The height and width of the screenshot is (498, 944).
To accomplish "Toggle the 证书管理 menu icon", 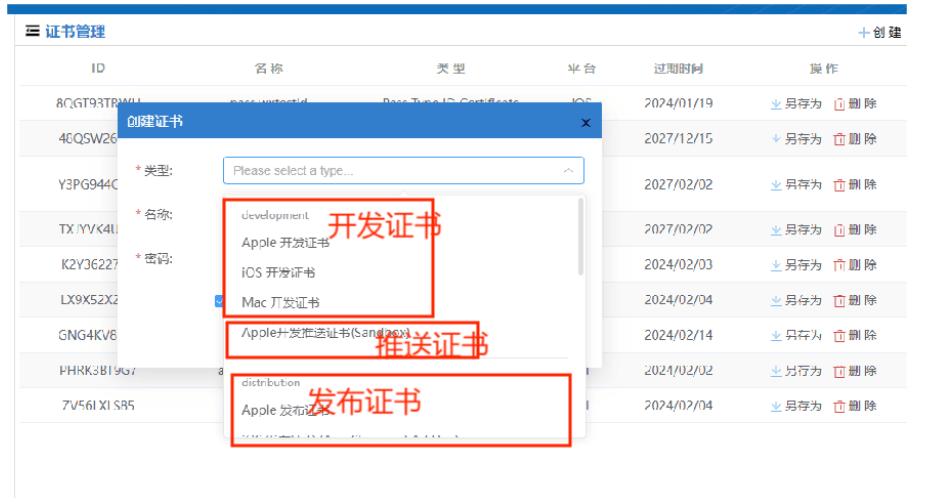I will [33, 31].
